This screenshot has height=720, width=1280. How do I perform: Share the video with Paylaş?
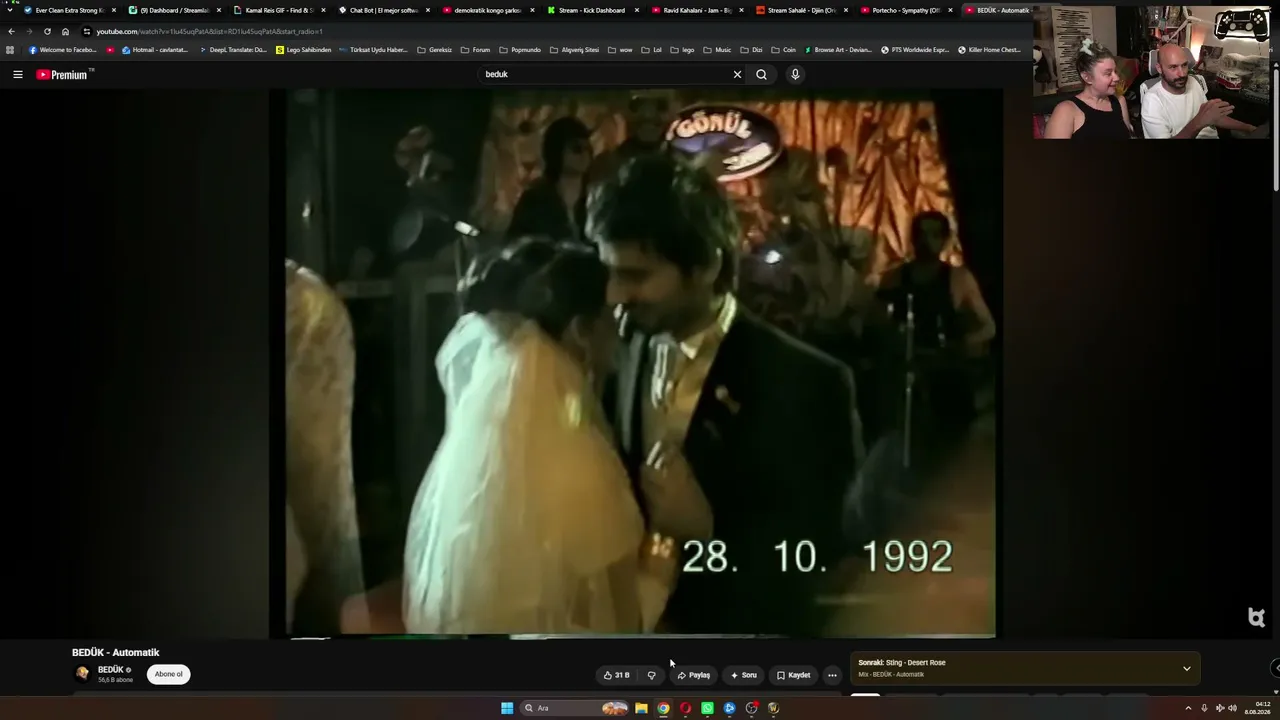tap(693, 675)
